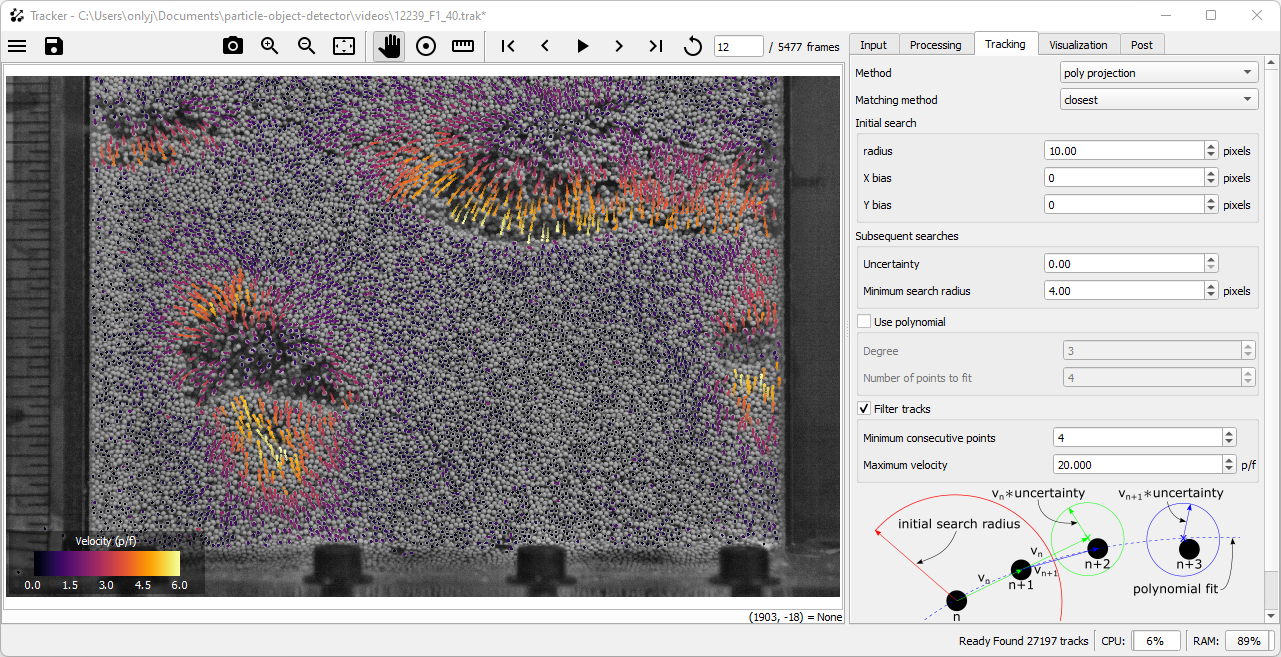The height and width of the screenshot is (657, 1281).
Task: Select the pan hand tool
Action: [389, 46]
